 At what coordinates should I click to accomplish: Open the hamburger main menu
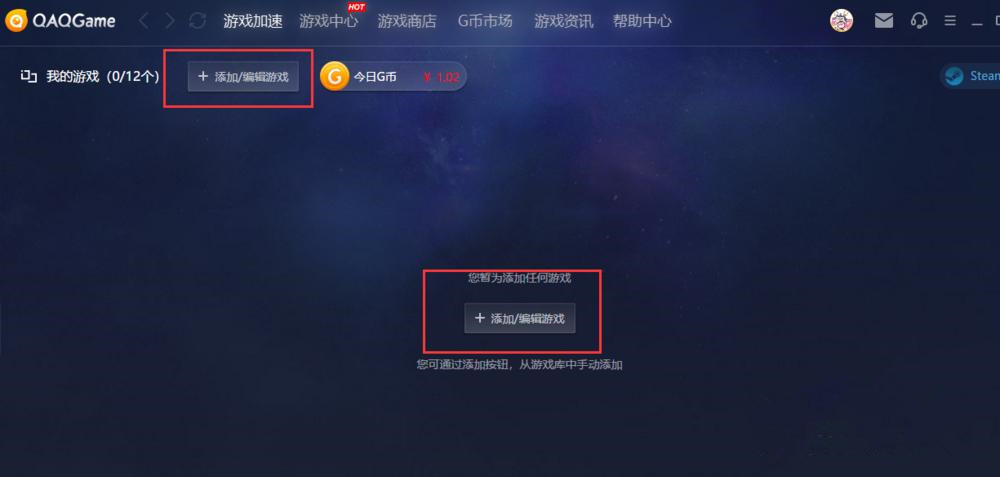pyautogui.click(x=950, y=21)
